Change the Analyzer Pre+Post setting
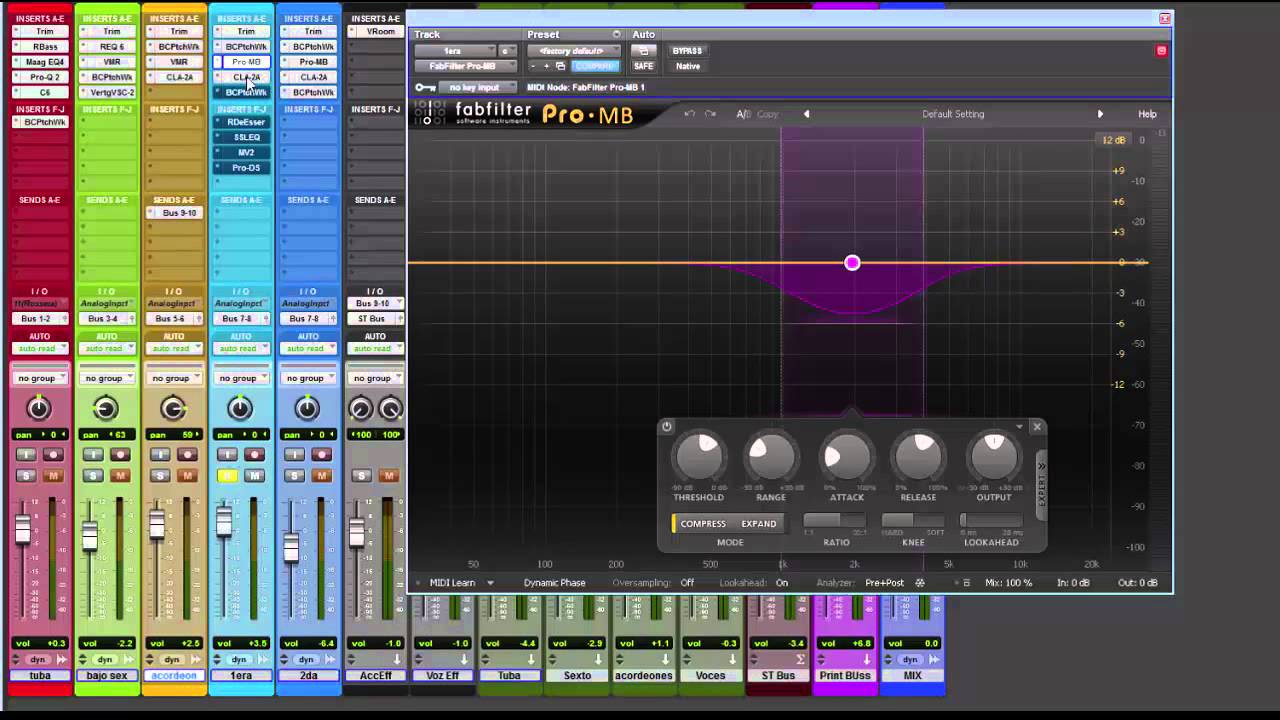This screenshot has height=720, width=1280. (x=885, y=583)
